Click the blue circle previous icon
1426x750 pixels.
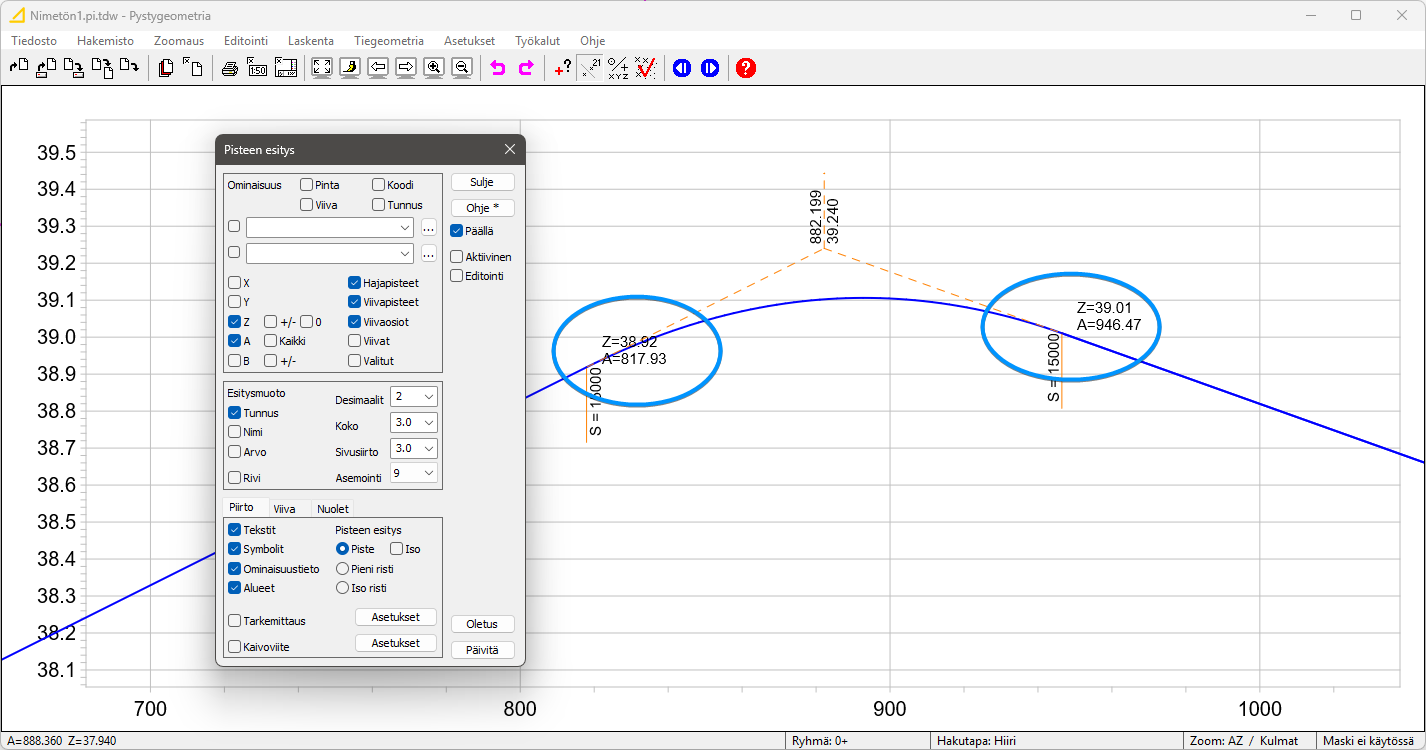(682, 68)
